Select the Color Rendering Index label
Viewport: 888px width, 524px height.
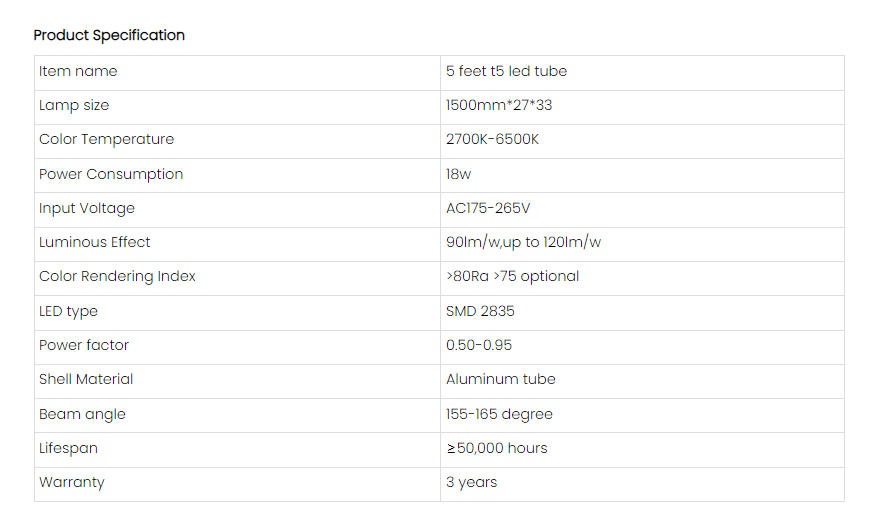click(117, 276)
